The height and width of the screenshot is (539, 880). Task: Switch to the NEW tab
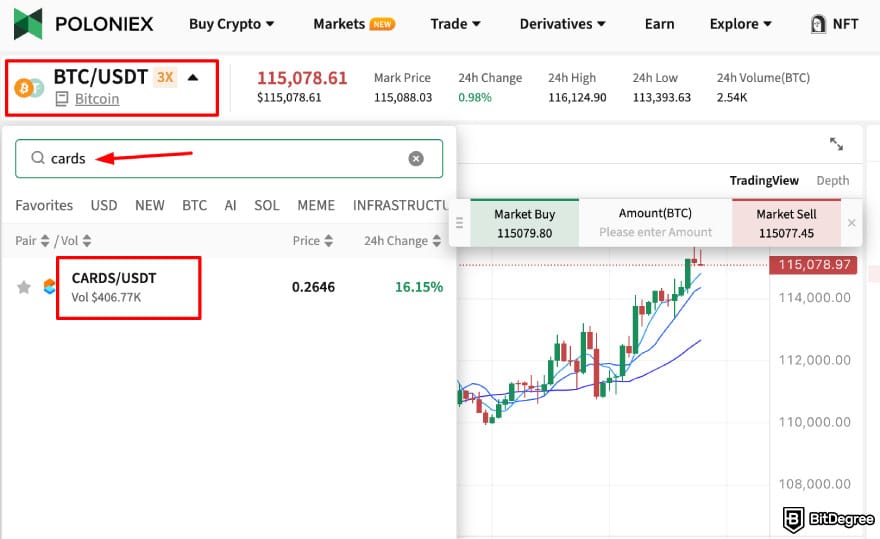point(150,205)
